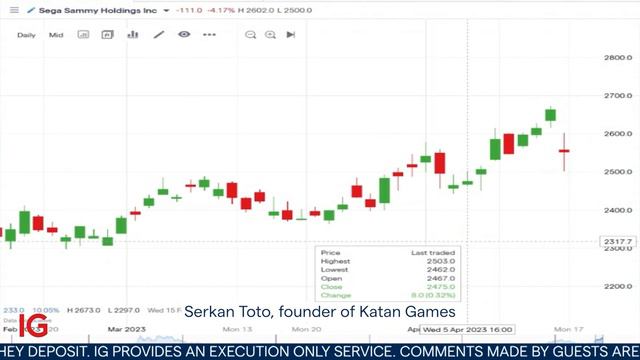Jump to latest candle with skip-forward icon
This screenshot has height=360, width=640.
click(x=291, y=35)
